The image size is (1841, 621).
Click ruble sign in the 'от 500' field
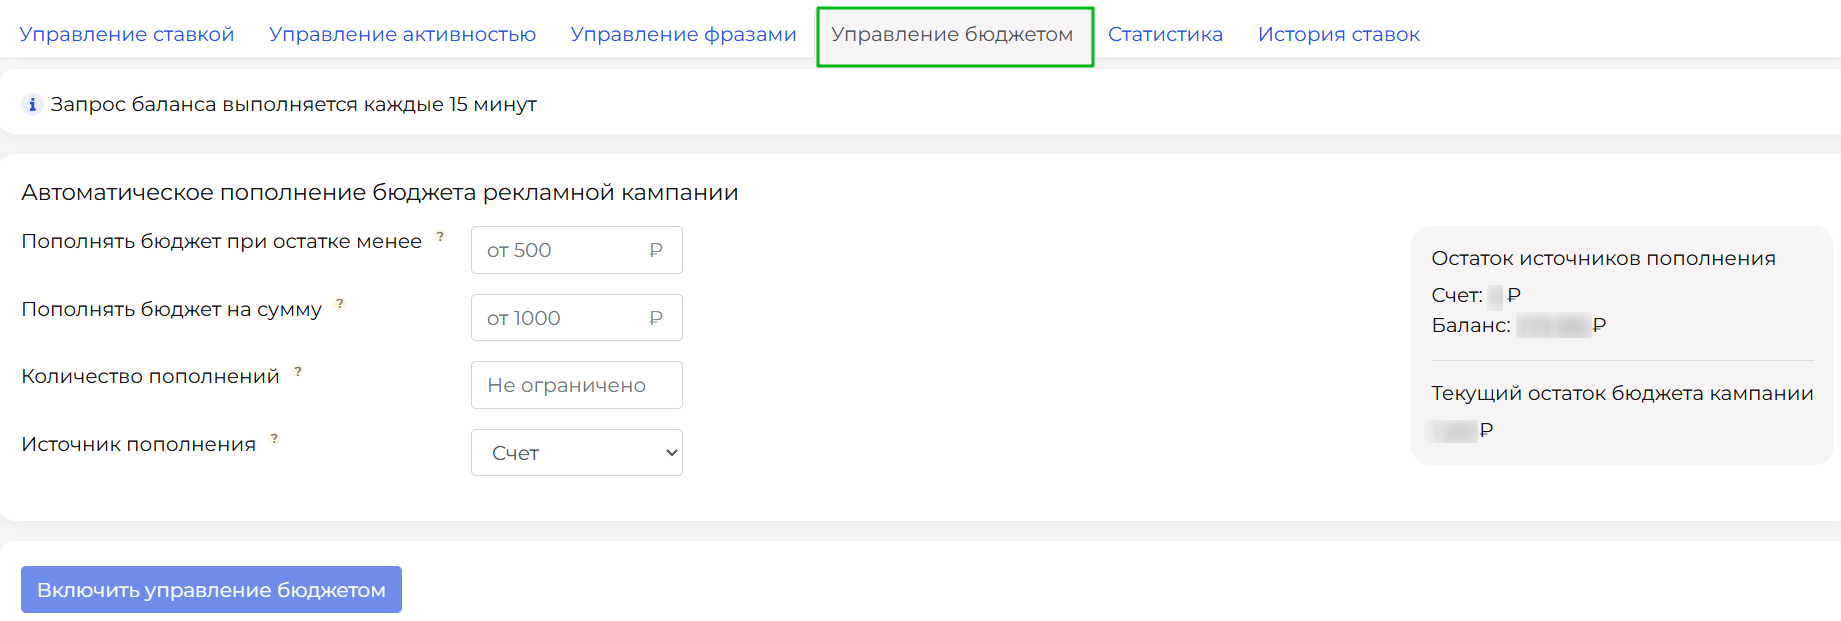pos(656,250)
